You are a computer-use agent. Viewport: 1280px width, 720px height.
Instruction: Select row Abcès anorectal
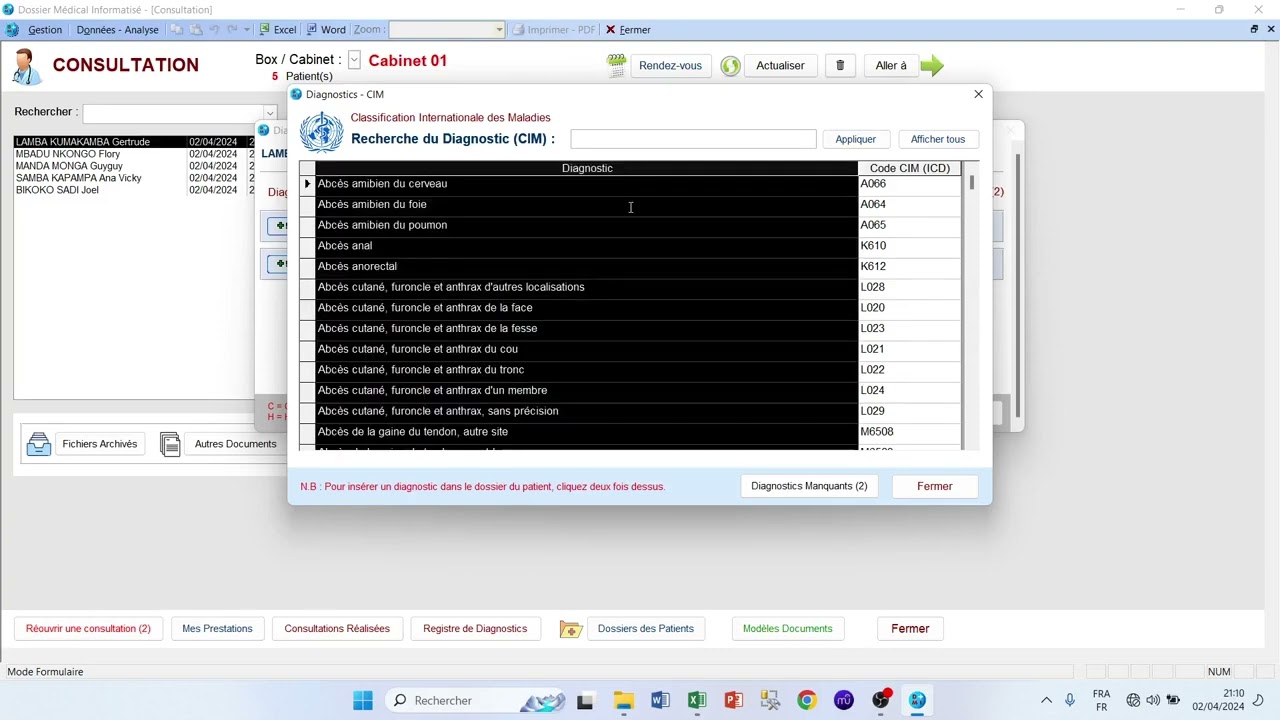tap(630, 267)
